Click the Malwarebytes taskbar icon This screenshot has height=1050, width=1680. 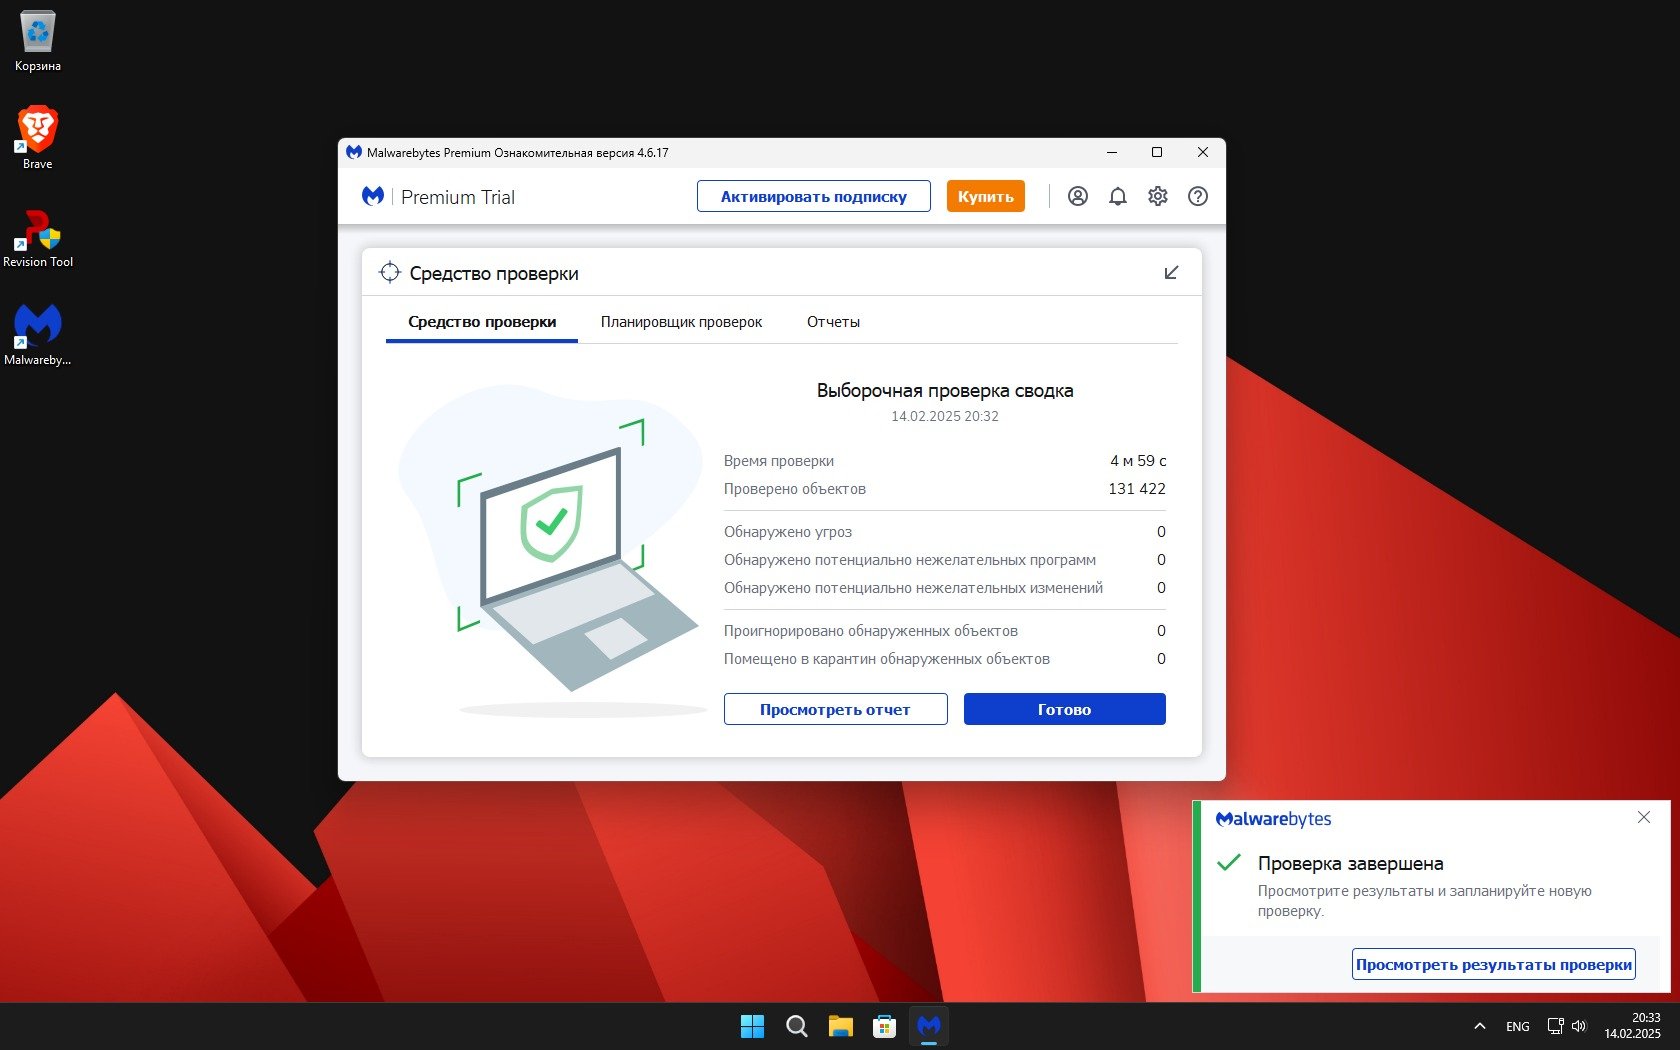point(929,1026)
